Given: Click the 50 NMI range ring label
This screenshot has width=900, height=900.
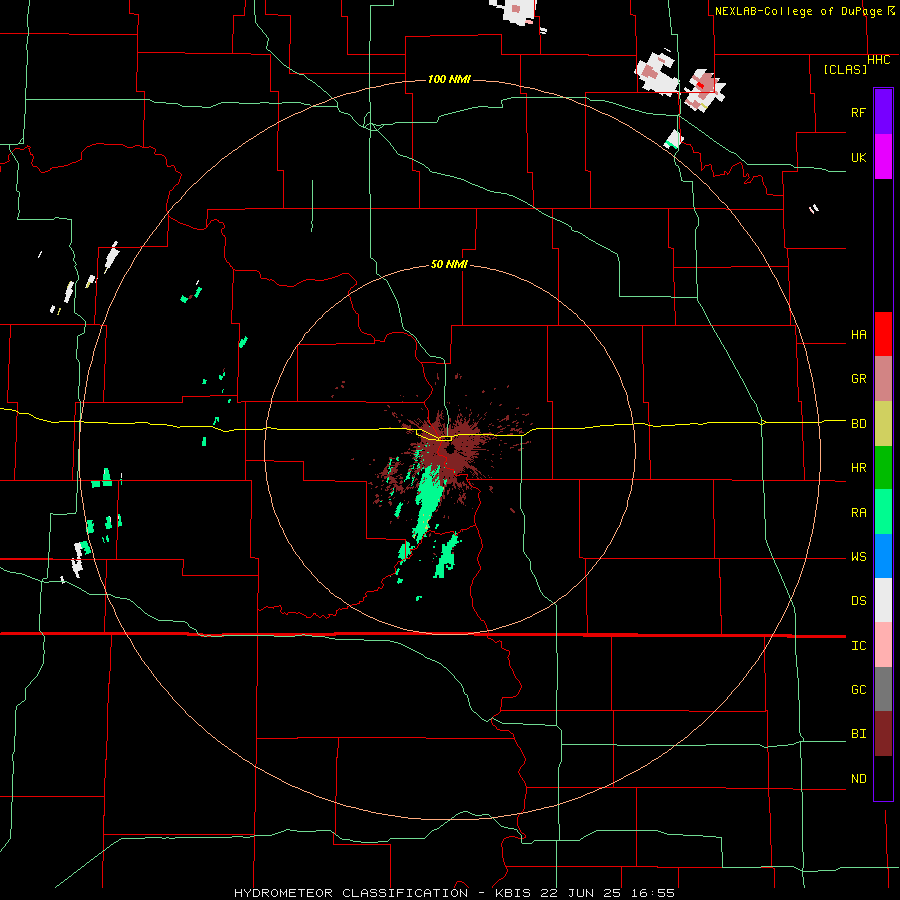Looking at the screenshot, I should tap(449, 264).
